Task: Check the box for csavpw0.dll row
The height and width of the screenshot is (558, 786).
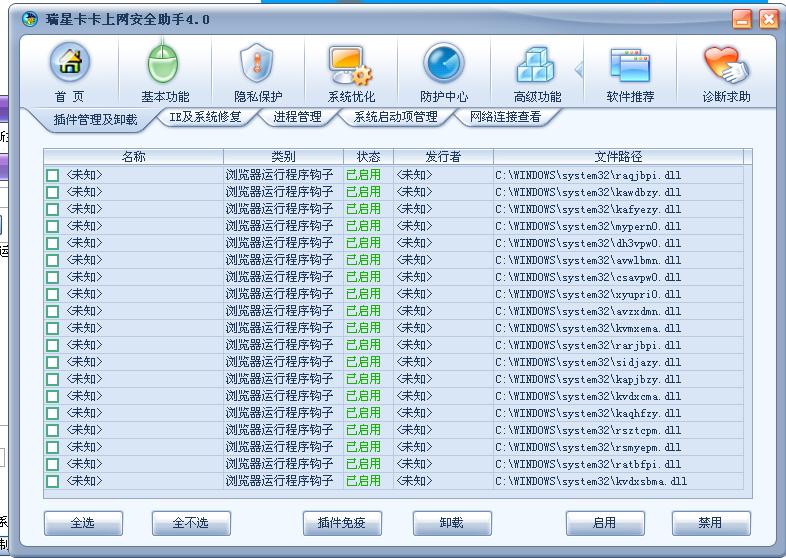Action: click(x=52, y=277)
